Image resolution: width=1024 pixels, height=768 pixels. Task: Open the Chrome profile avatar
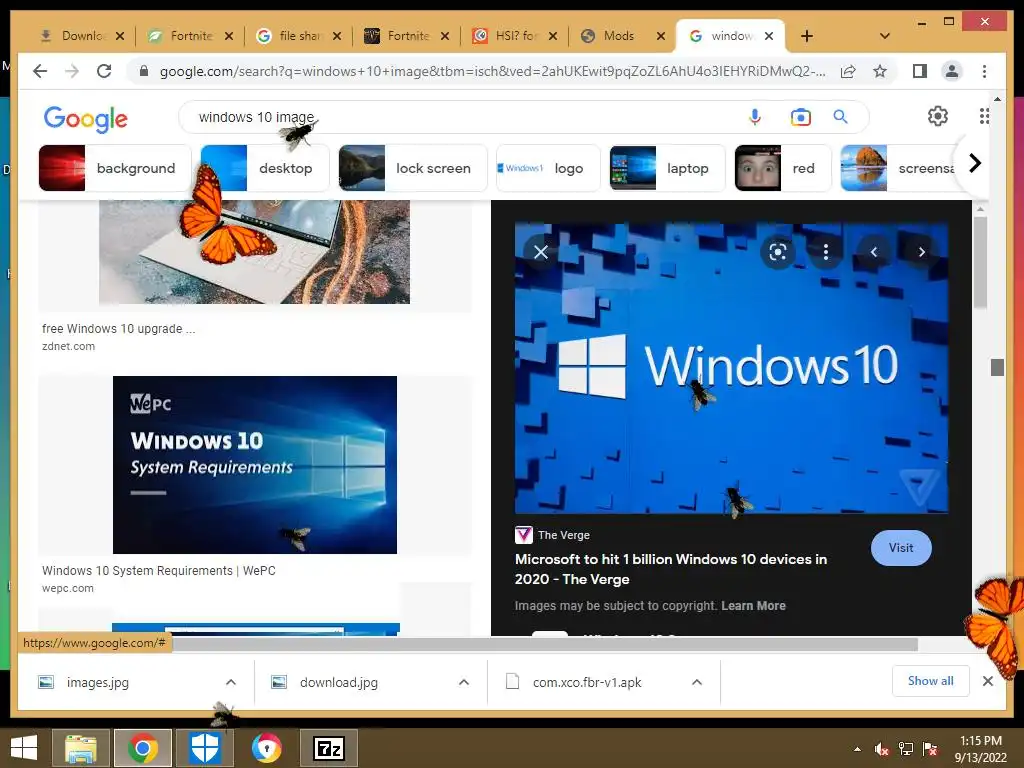pyautogui.click(x=952, y=71)
